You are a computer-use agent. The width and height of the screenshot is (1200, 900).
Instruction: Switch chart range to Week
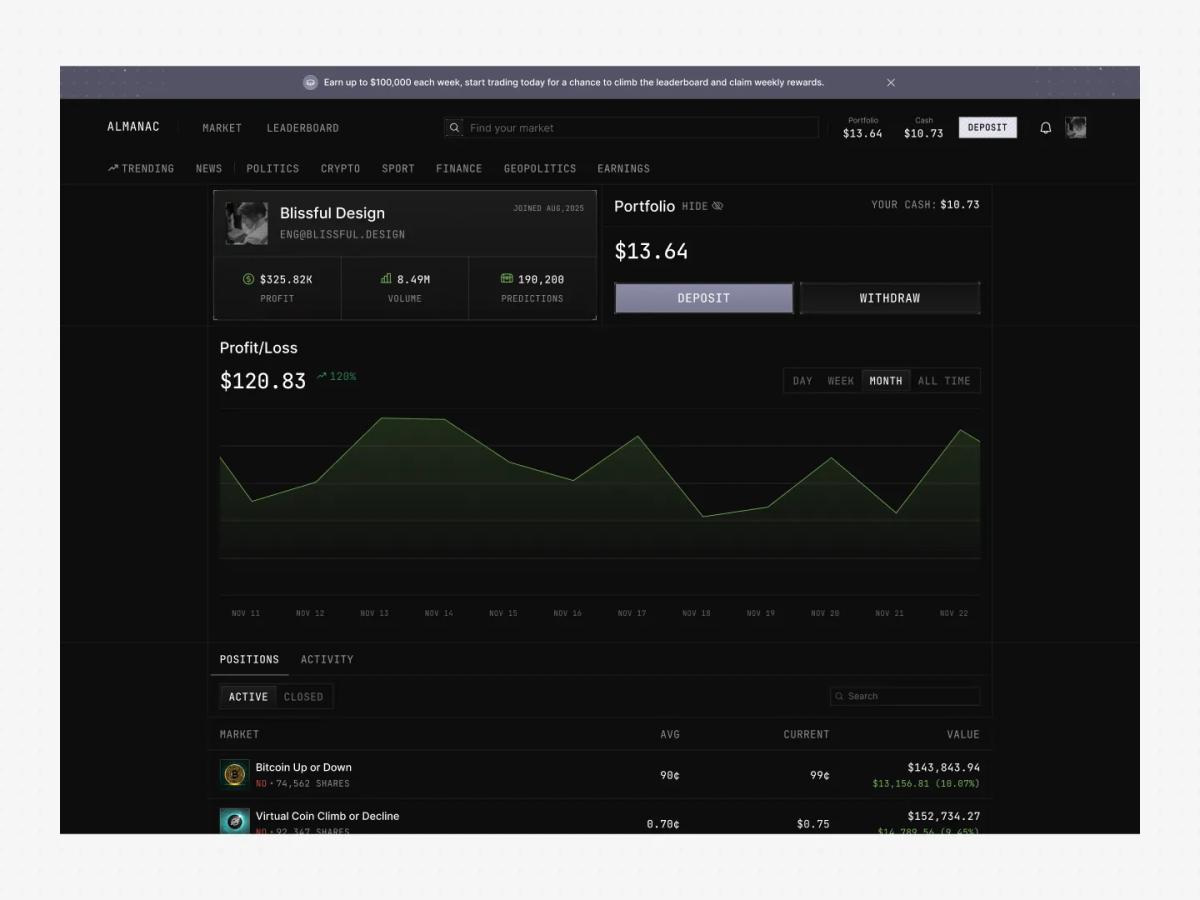pos(841,381)
